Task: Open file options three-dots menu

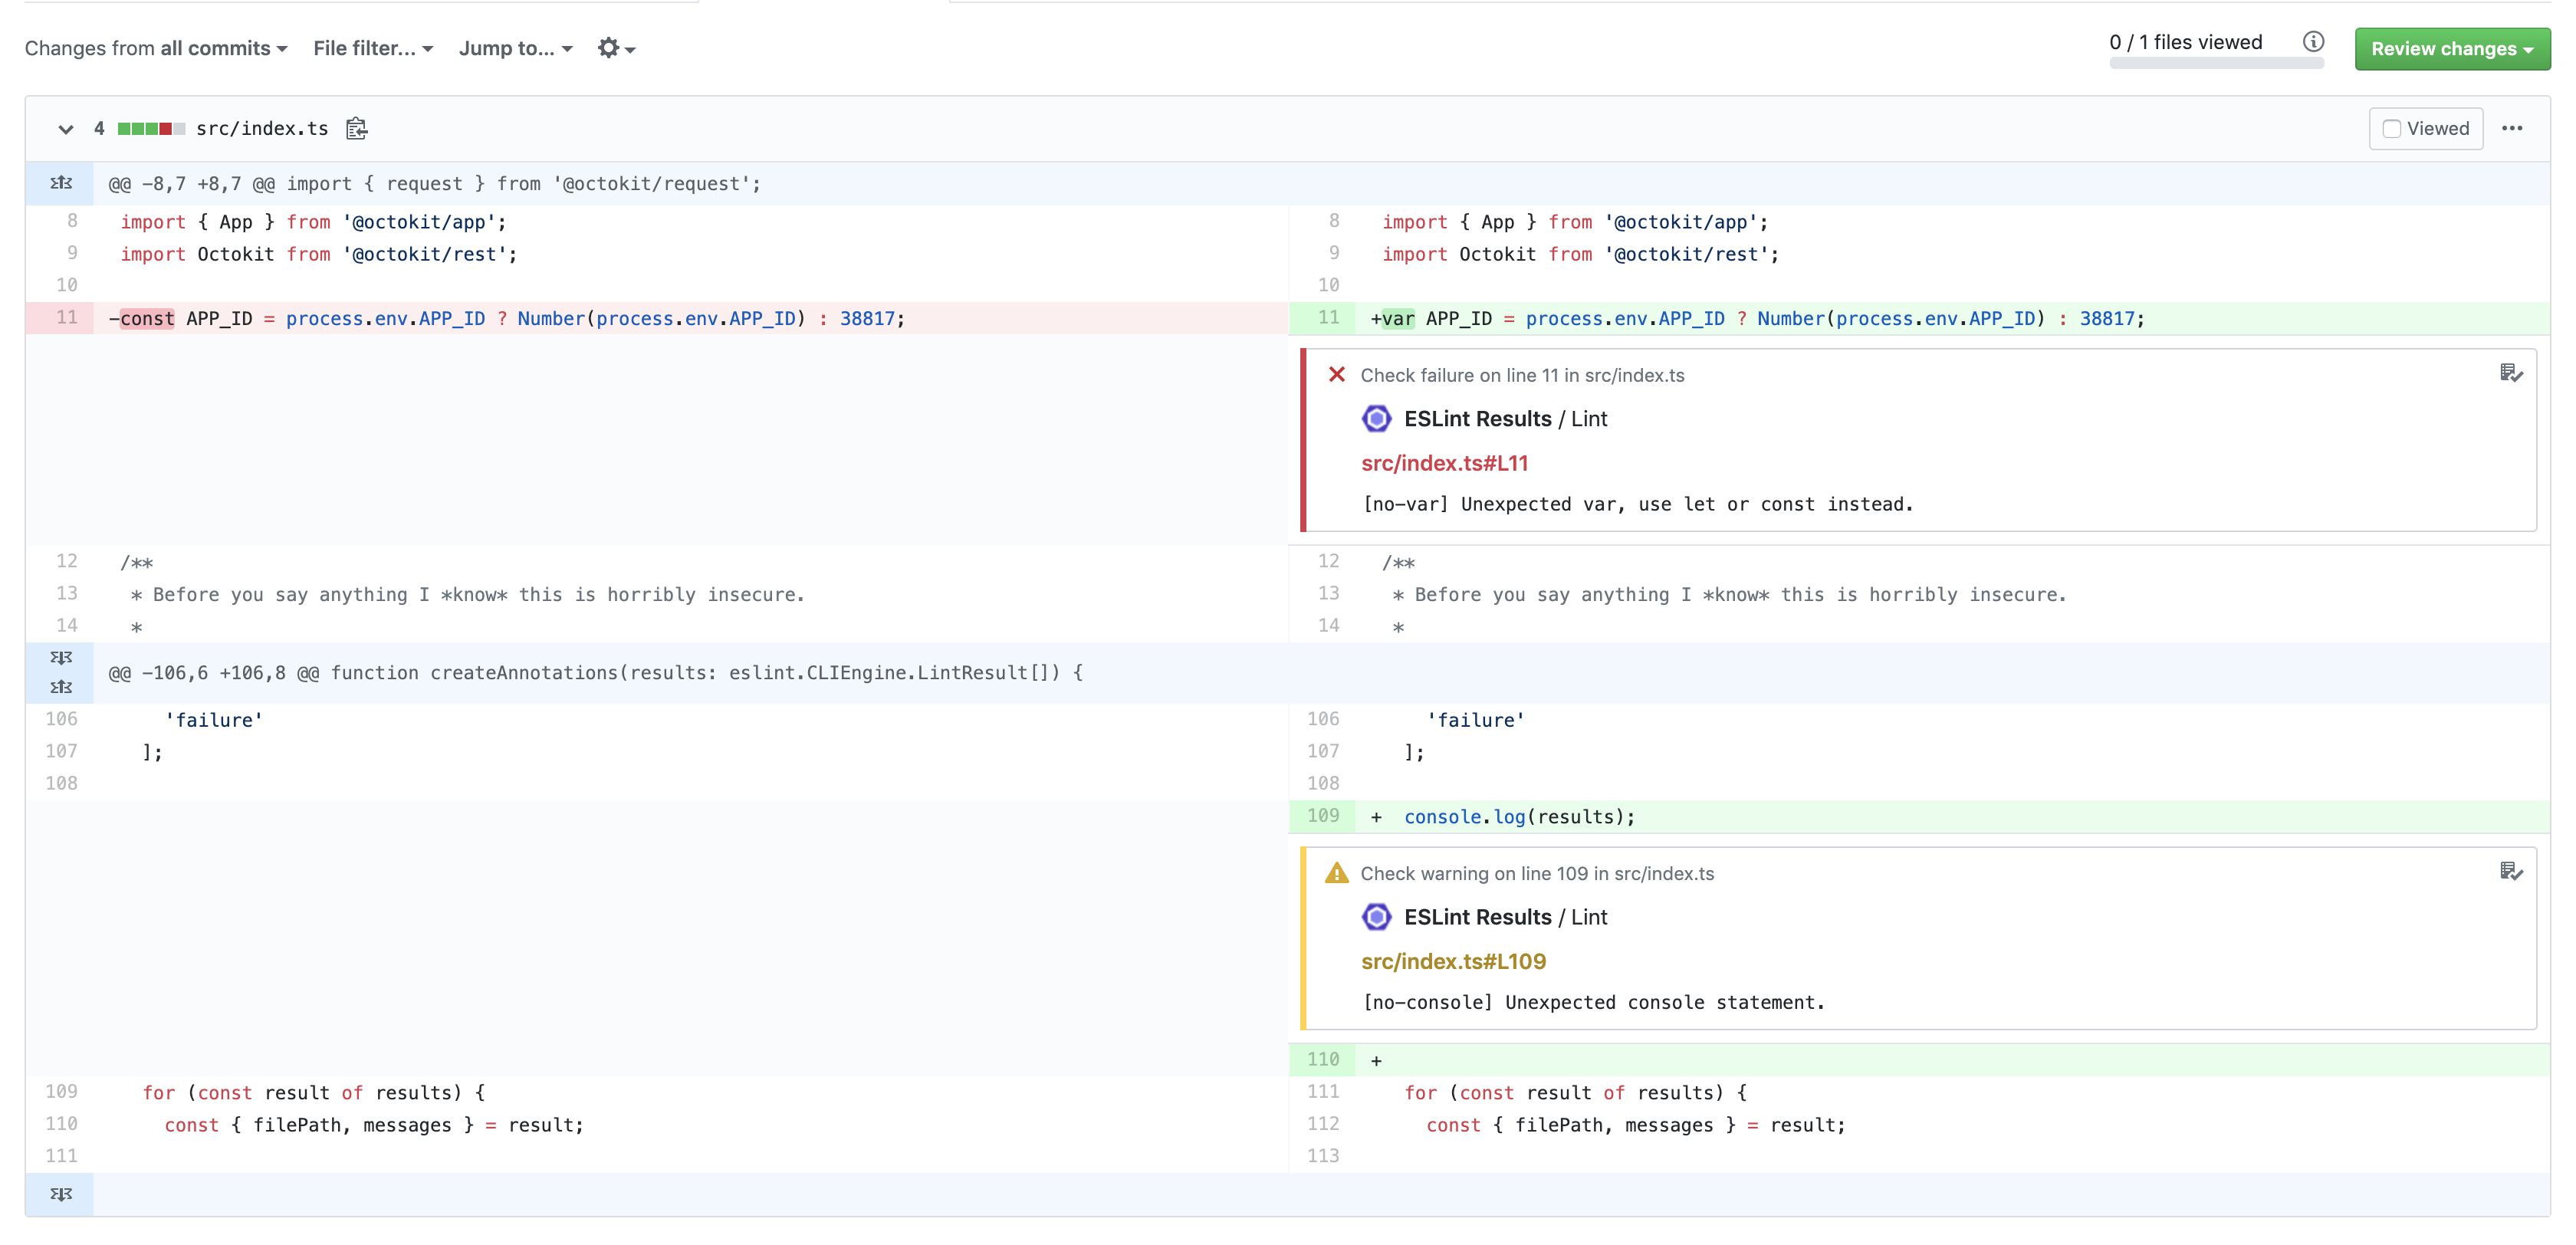Action: tap(2511, 128)
